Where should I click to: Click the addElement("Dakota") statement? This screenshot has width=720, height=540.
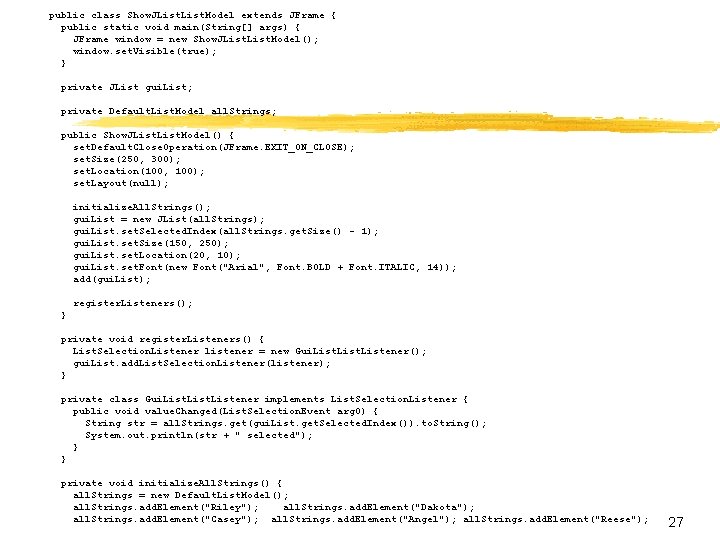(379, 507)
